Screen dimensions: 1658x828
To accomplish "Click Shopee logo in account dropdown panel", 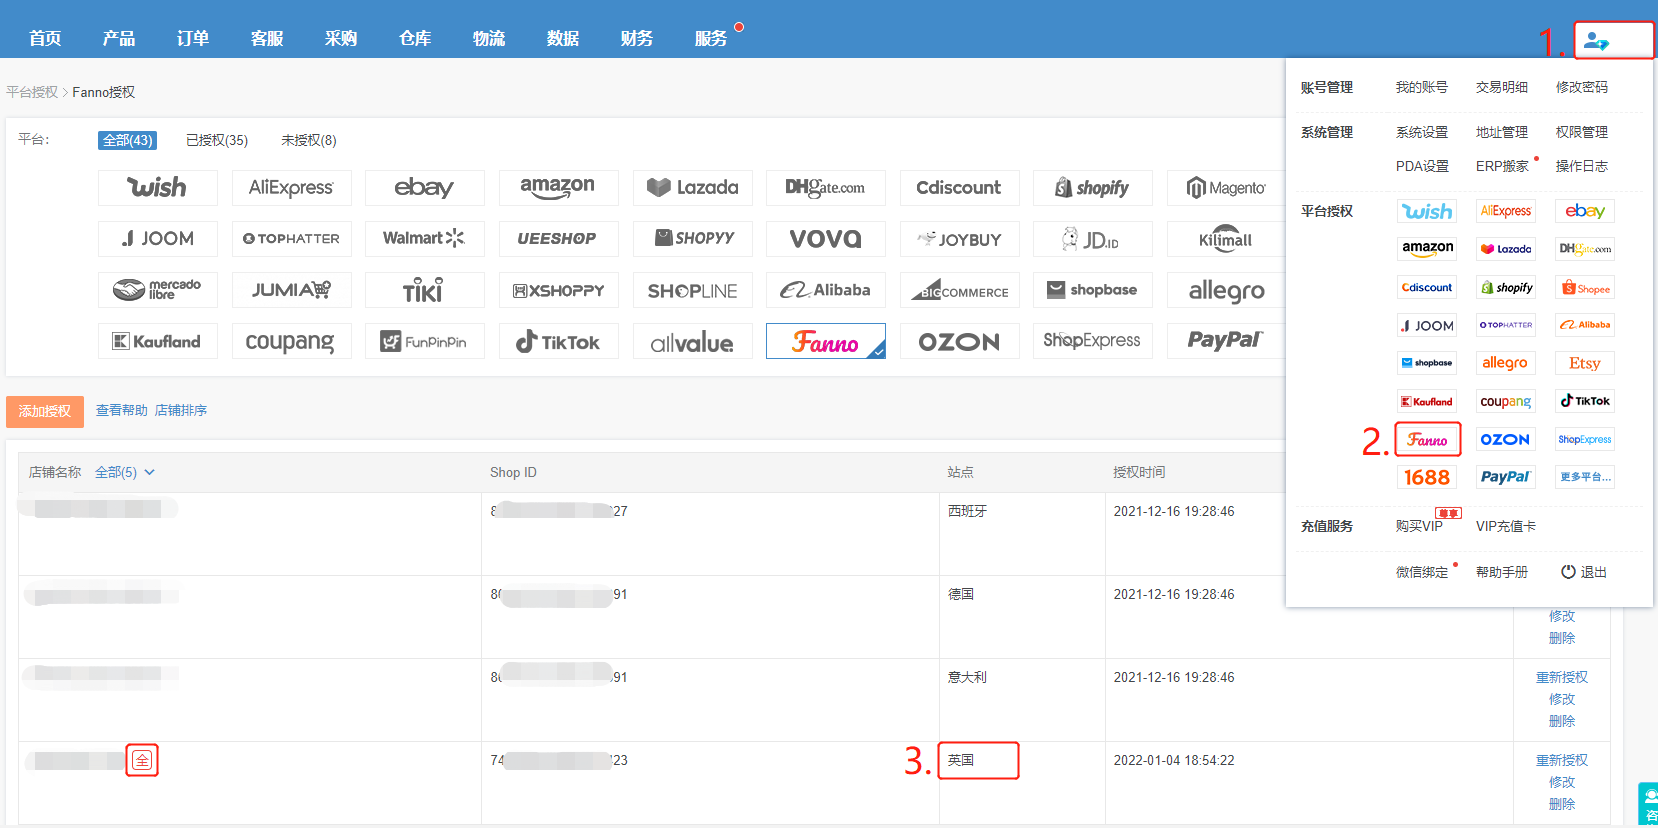I will (1585, 288).
